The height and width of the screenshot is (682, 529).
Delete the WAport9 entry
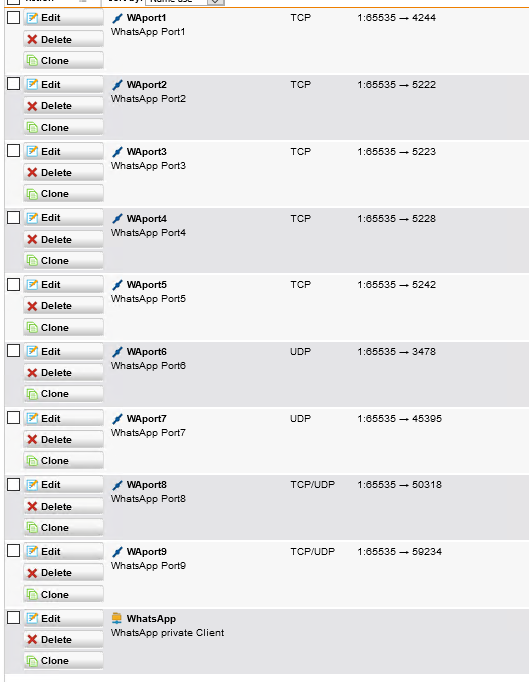tap(64, 573)
